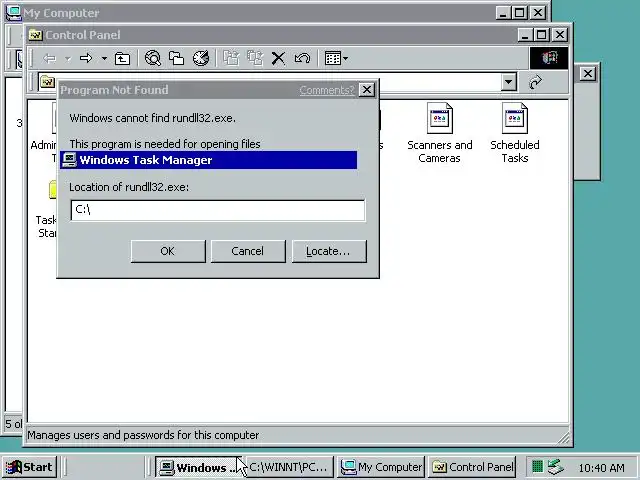Go up one folder level in Control Panel
The image size is (640, 480).
pos(122,58)
